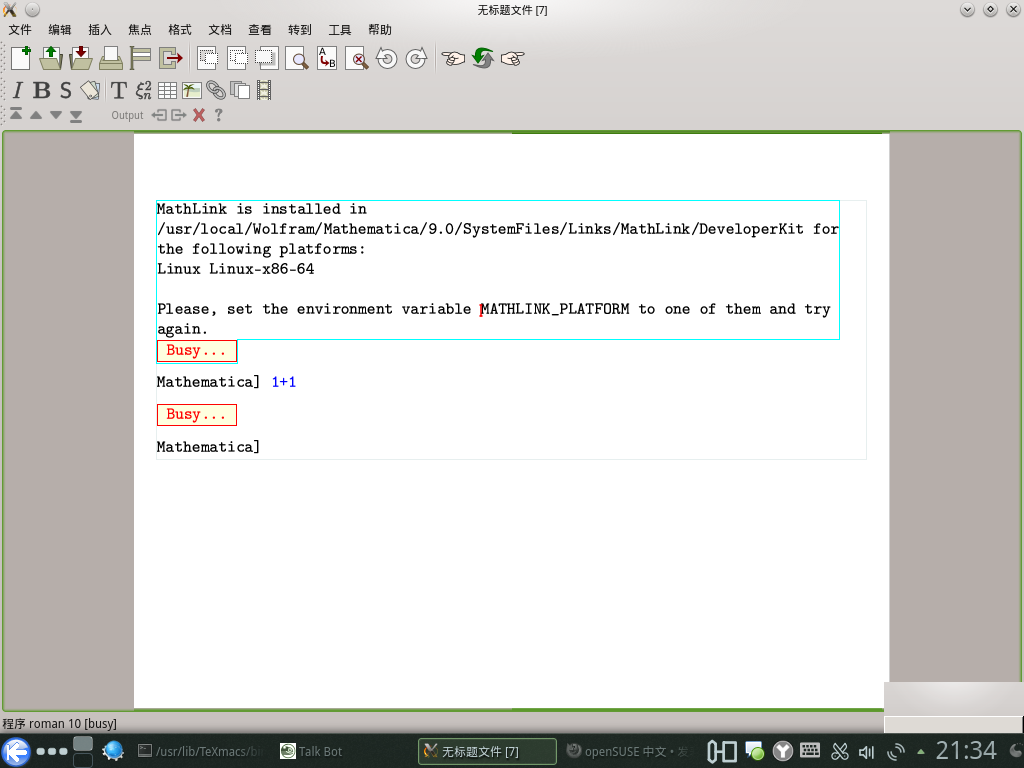
Task: Open the search (magnifier) tool
Action: point(297,58)
